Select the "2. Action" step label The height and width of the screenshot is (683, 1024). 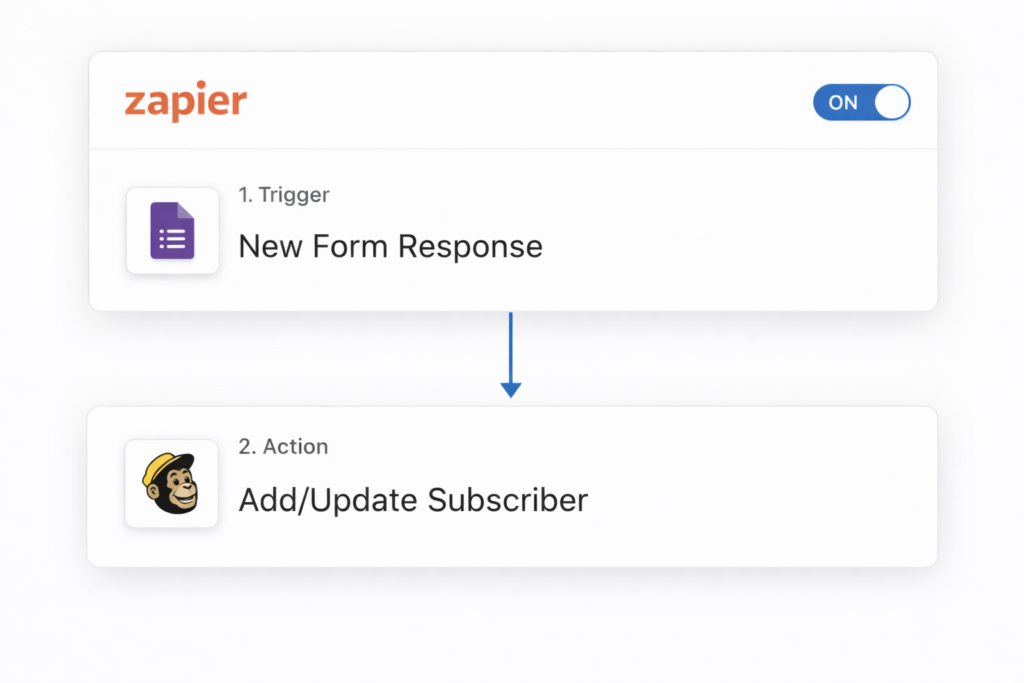[283, 447]
